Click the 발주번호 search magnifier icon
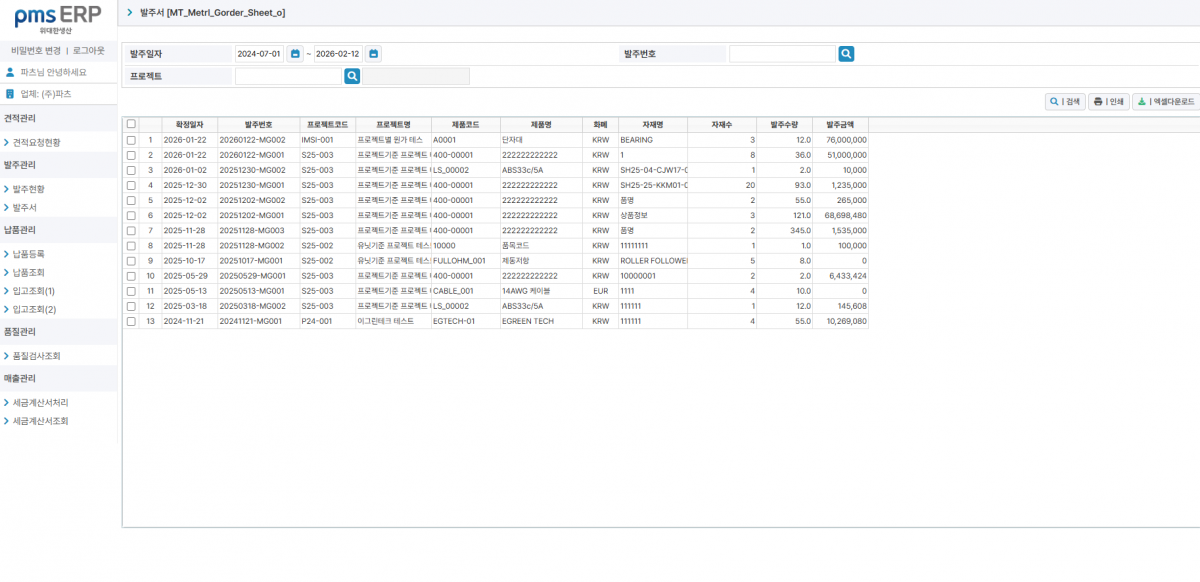Image resolution: width=1200 pixels, height=582 pixels. [846, 54]
